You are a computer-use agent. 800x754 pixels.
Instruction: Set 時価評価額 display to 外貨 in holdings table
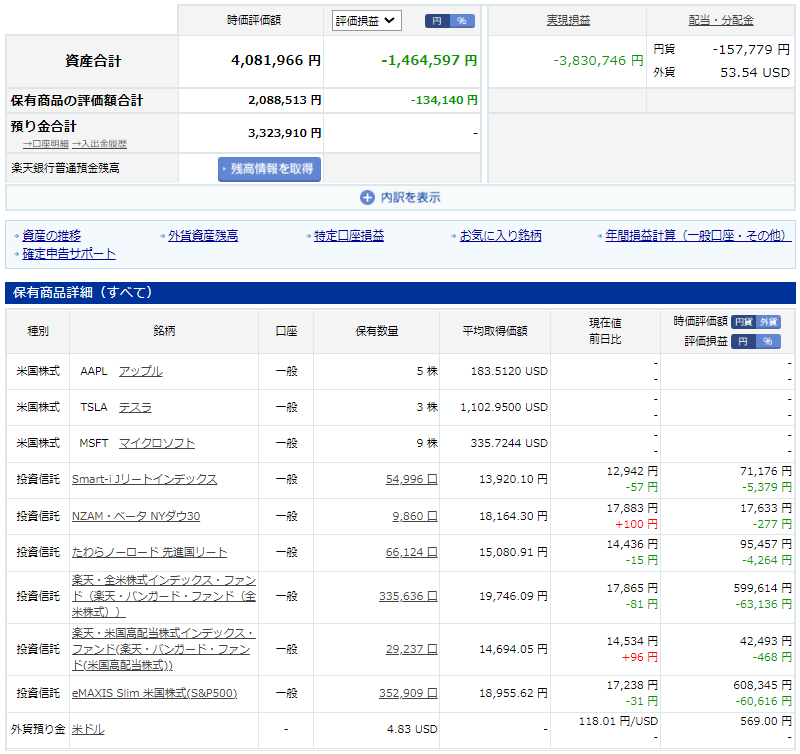coord(768,322)
